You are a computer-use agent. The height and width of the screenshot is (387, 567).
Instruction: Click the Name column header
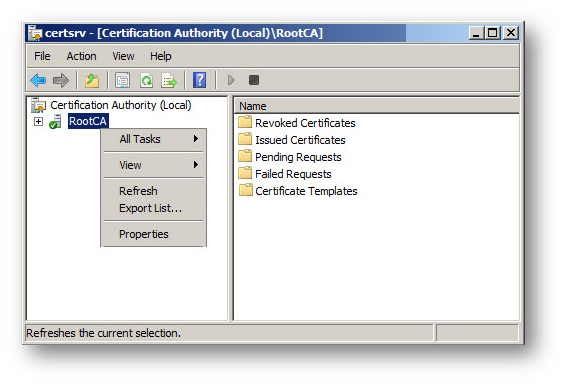[376, 106]
